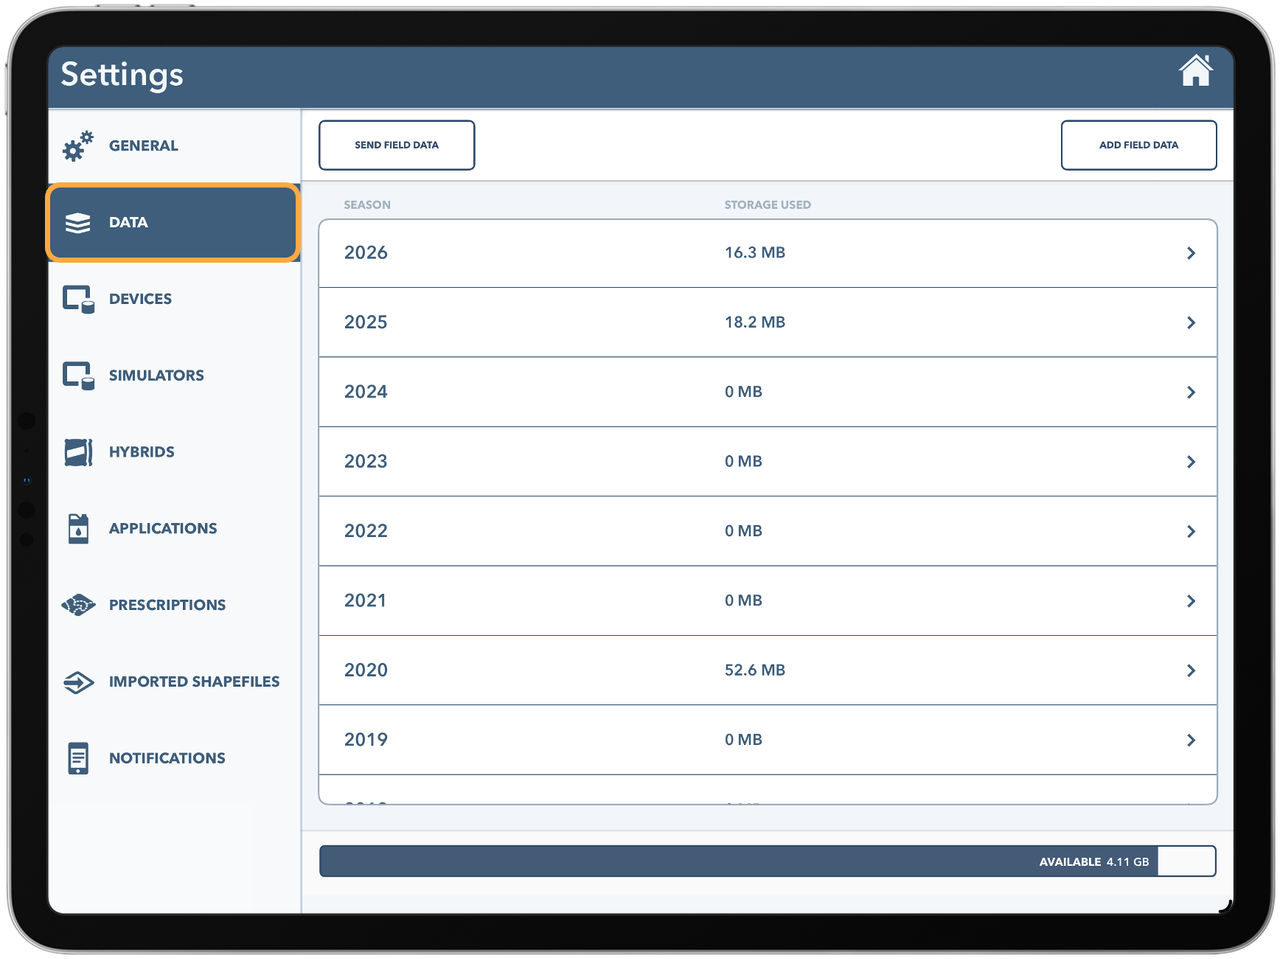
Task: Select the 2024 season text
Action: click(366, 392)
